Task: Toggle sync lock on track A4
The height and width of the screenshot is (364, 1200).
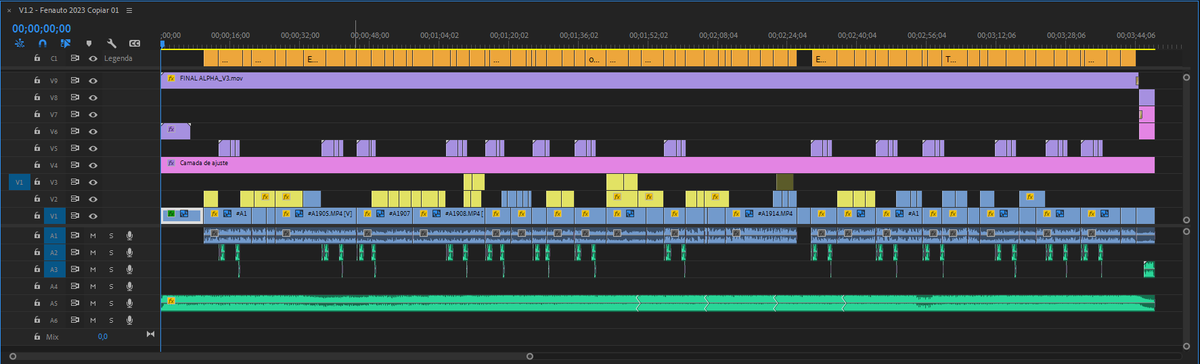Action: coord(75,286)
